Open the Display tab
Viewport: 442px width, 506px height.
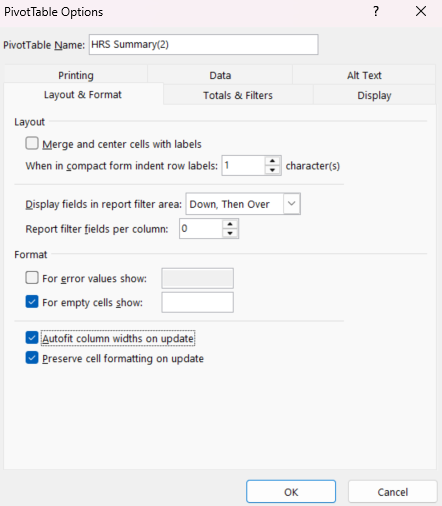[x=374, y=95]
